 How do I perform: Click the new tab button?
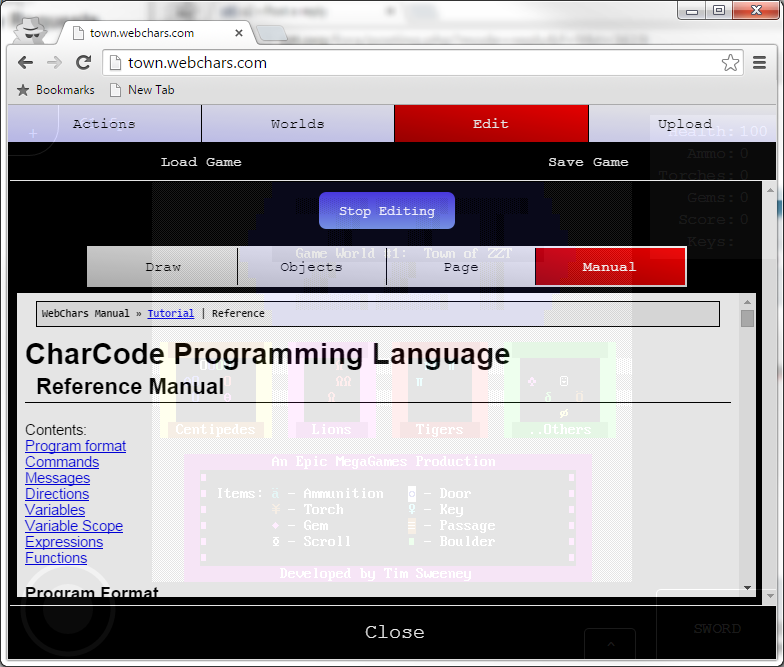pyautogui.click(x=270, y=33)
